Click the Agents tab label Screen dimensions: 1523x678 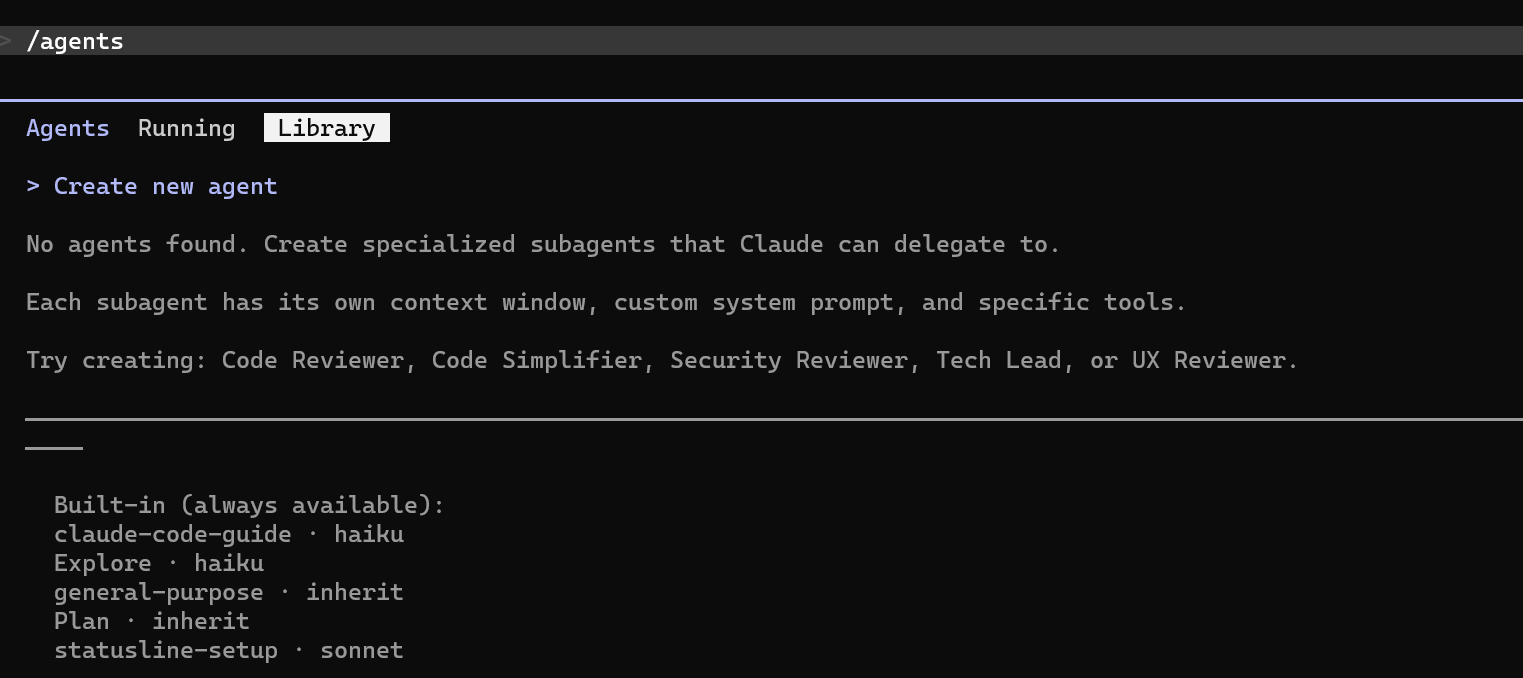click(x=68, y=128)
